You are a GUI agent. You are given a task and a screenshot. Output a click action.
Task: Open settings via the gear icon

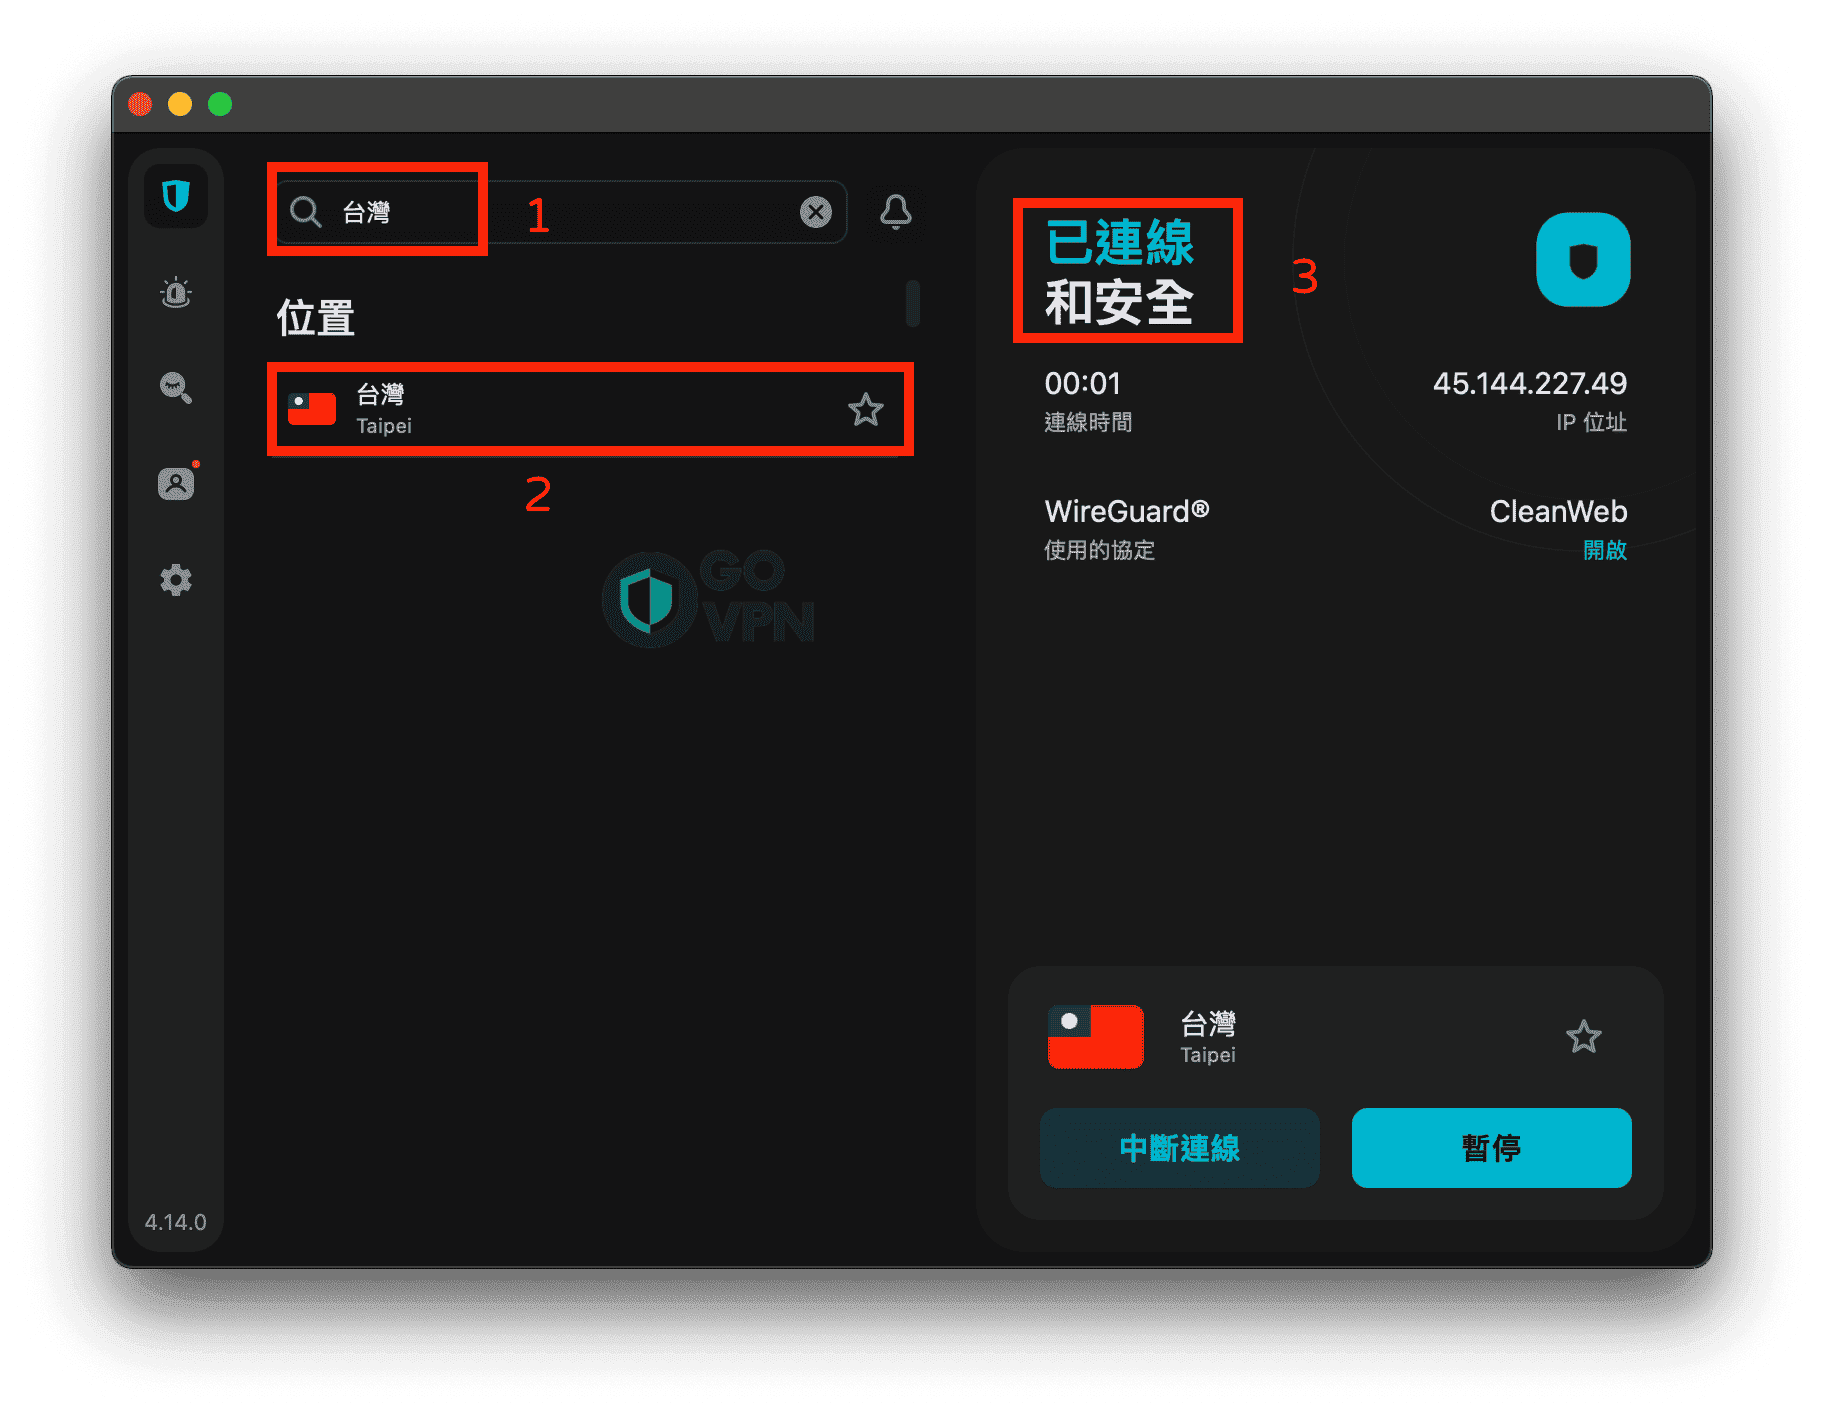coord(176,580)
